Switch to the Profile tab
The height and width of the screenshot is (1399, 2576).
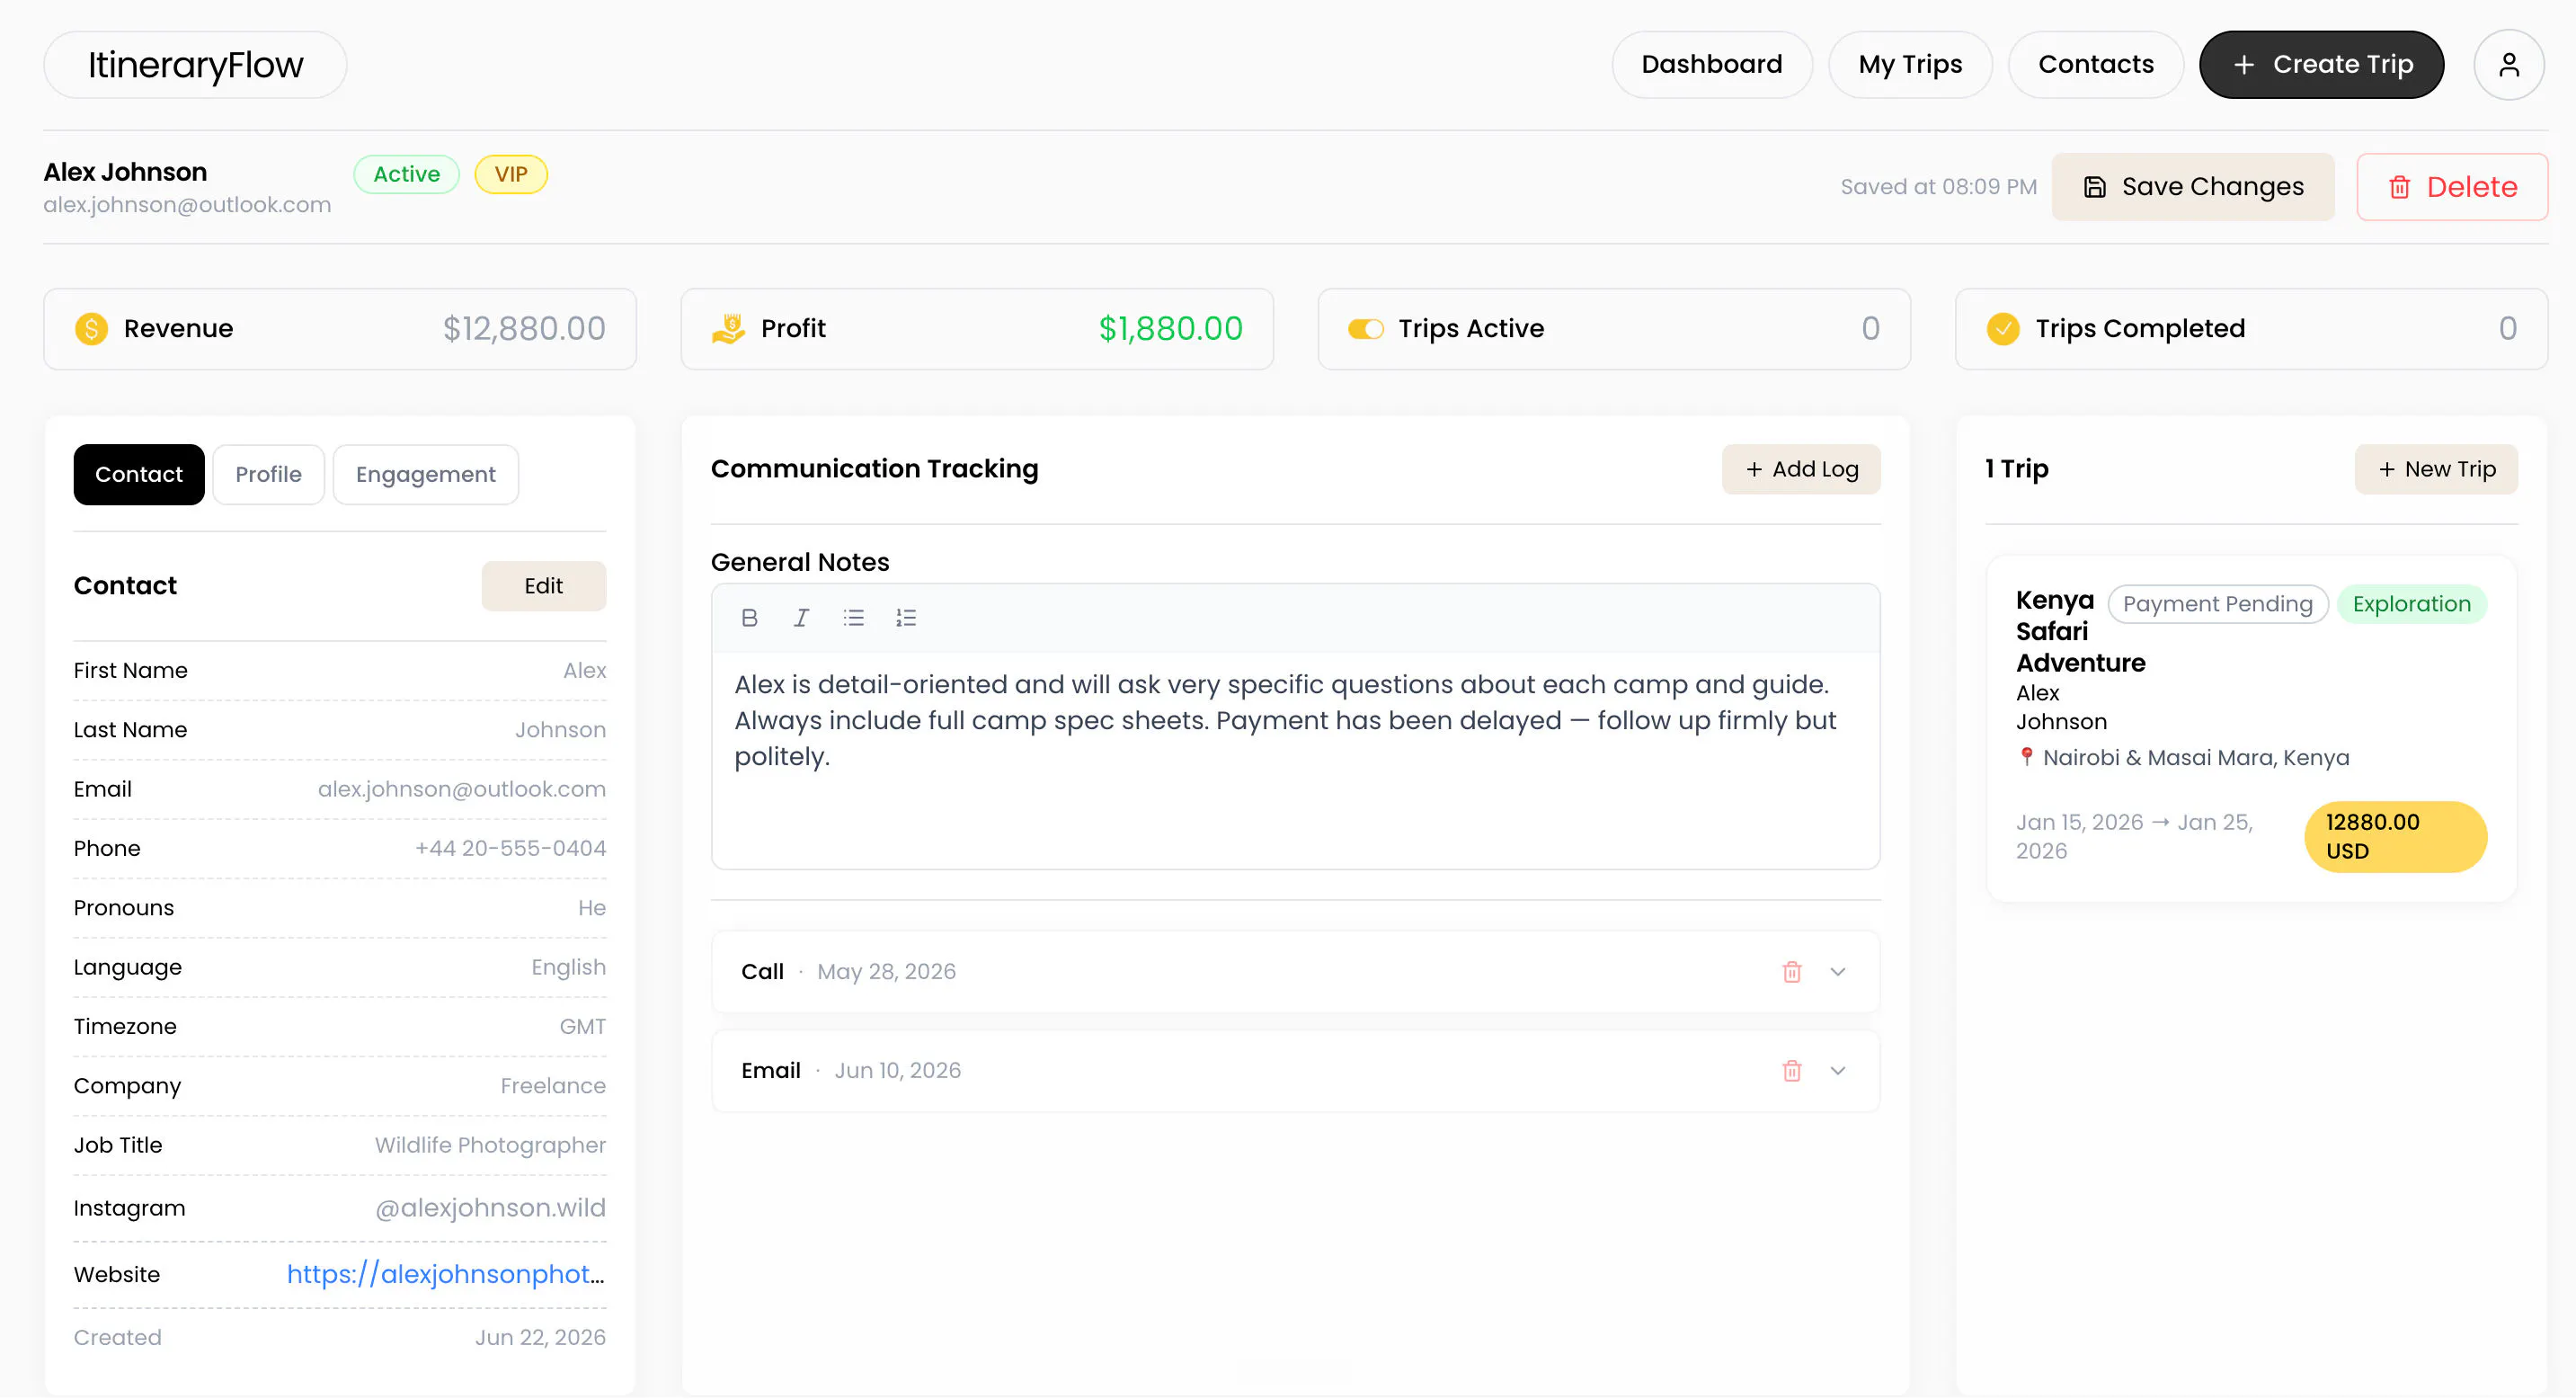tap(268, 475)
